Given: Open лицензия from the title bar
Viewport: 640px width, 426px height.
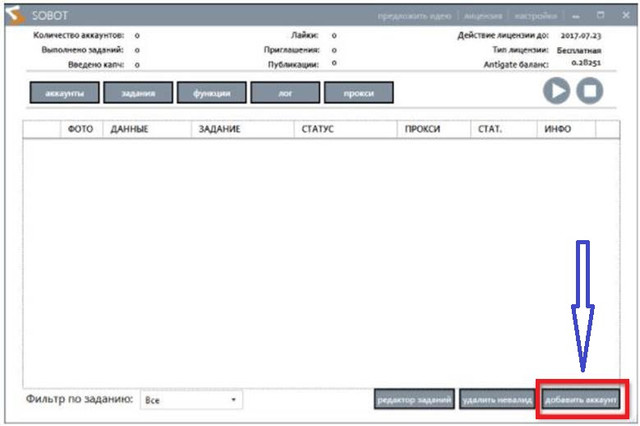Looking at the screenshot, I should pyautogui.click(x=484, y=17).
